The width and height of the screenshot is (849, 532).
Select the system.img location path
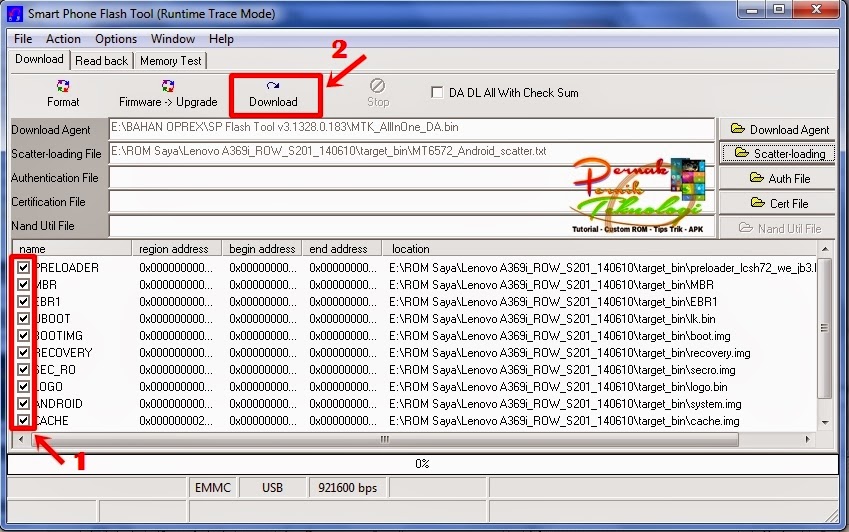click(565, 404)
